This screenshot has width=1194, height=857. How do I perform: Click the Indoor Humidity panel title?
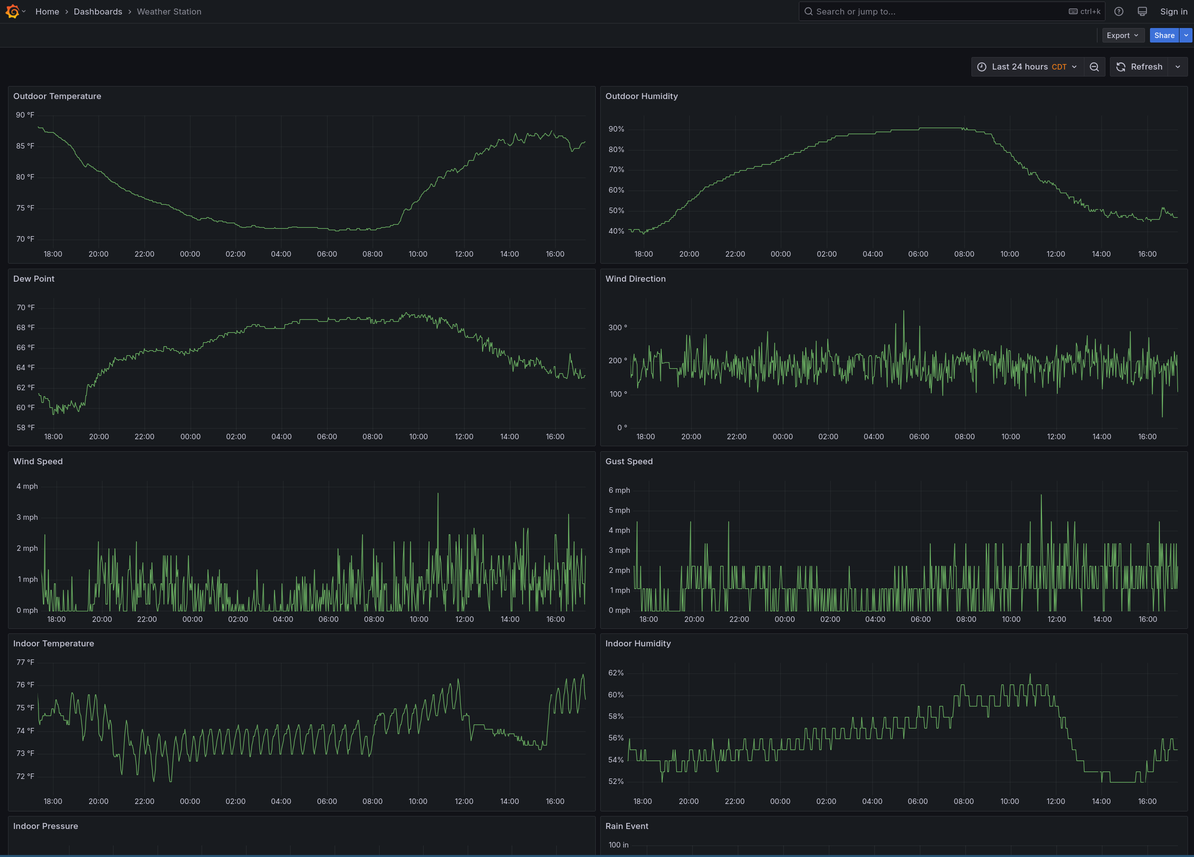click(638, 644)
